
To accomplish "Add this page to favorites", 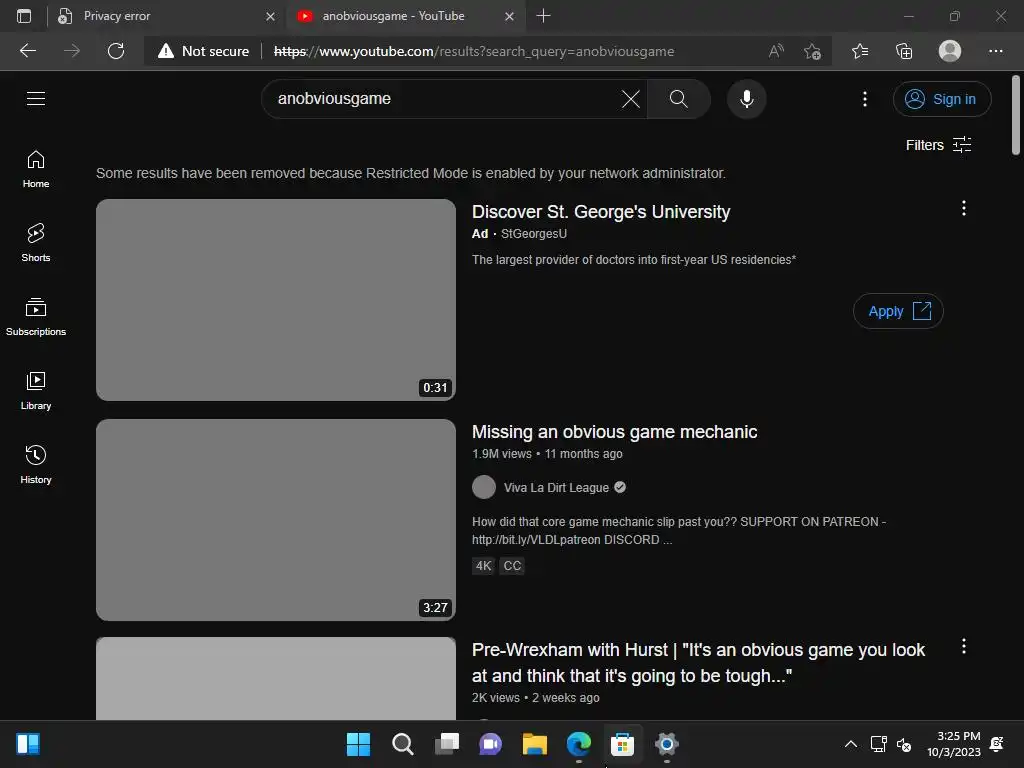I will 812,51.
